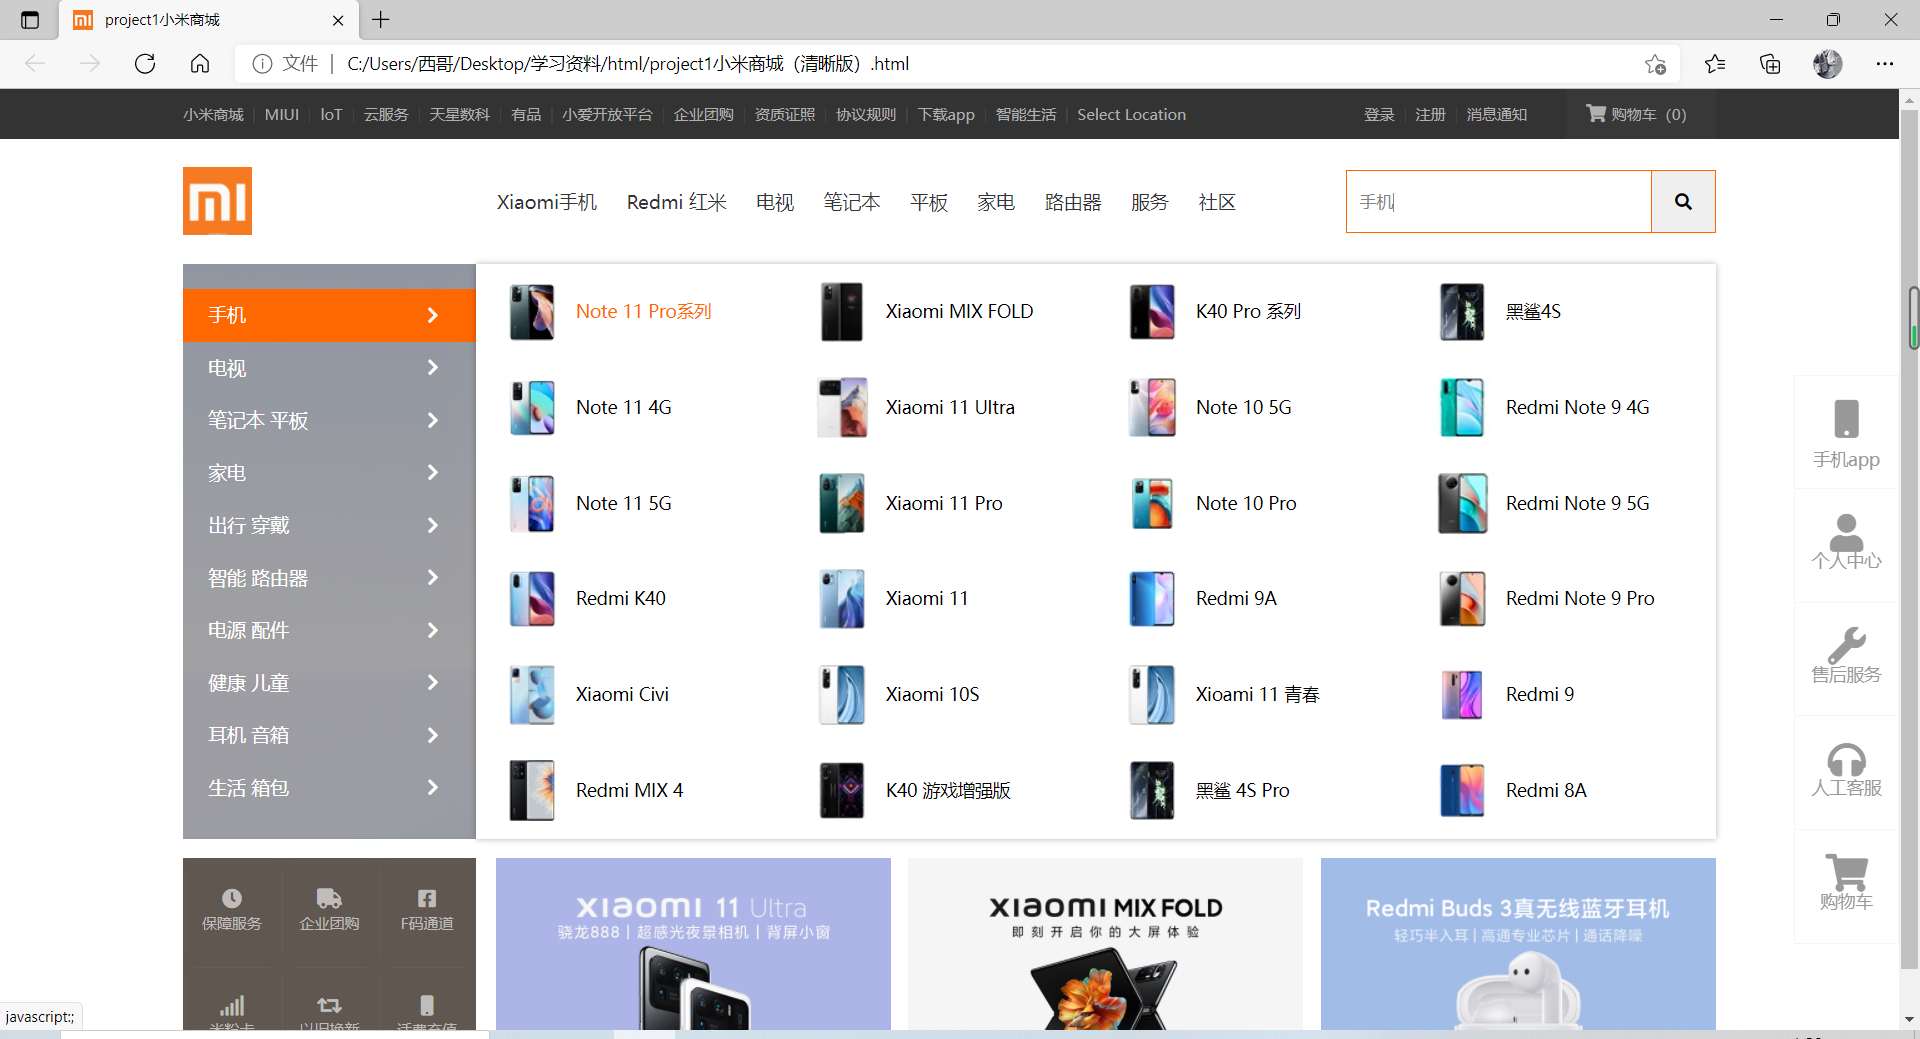Expand the 家电 category arrow
Screen dimensions: 1920x1039
(433, 472)
